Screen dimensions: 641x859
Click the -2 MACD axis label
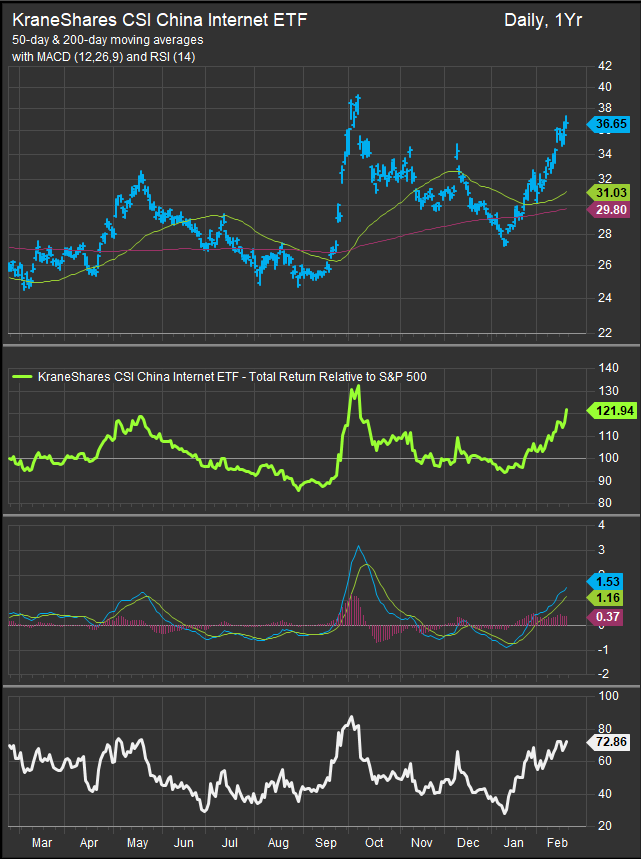602,674
